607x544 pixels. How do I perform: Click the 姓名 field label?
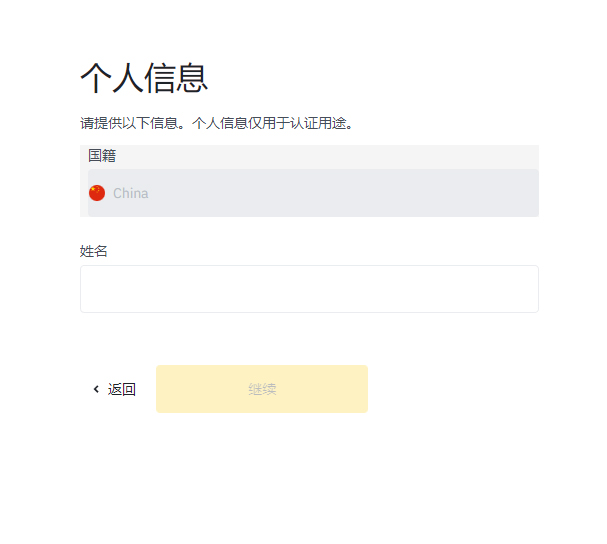coord(93,251)
